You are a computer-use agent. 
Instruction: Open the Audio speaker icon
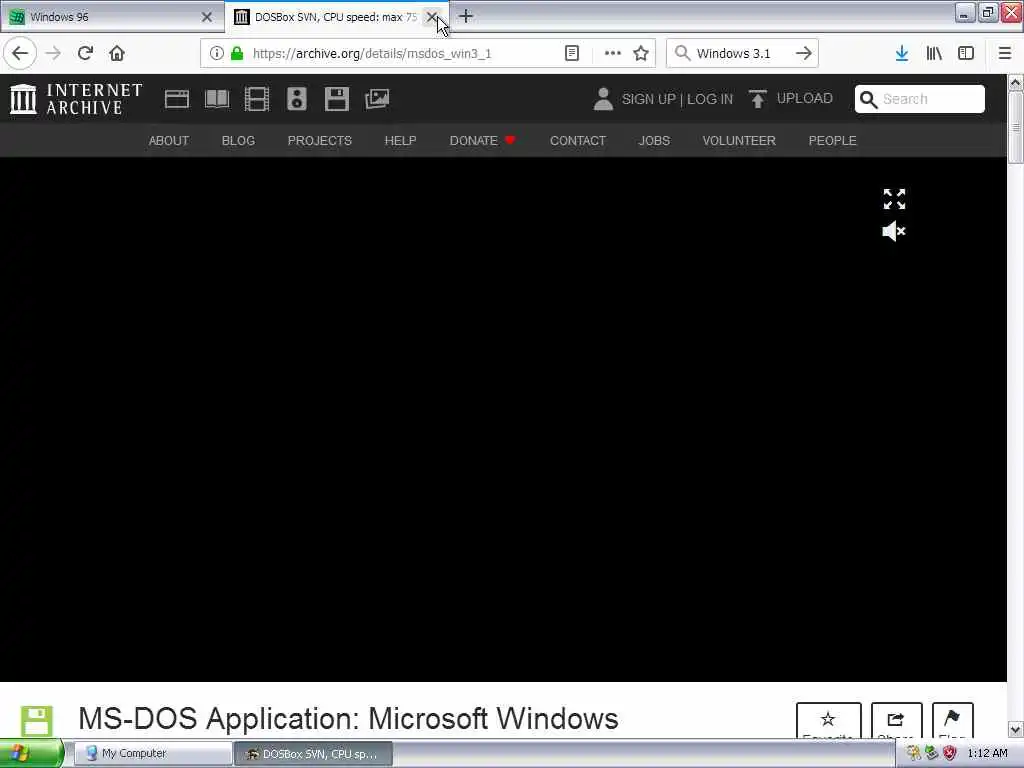pos(296,99)
